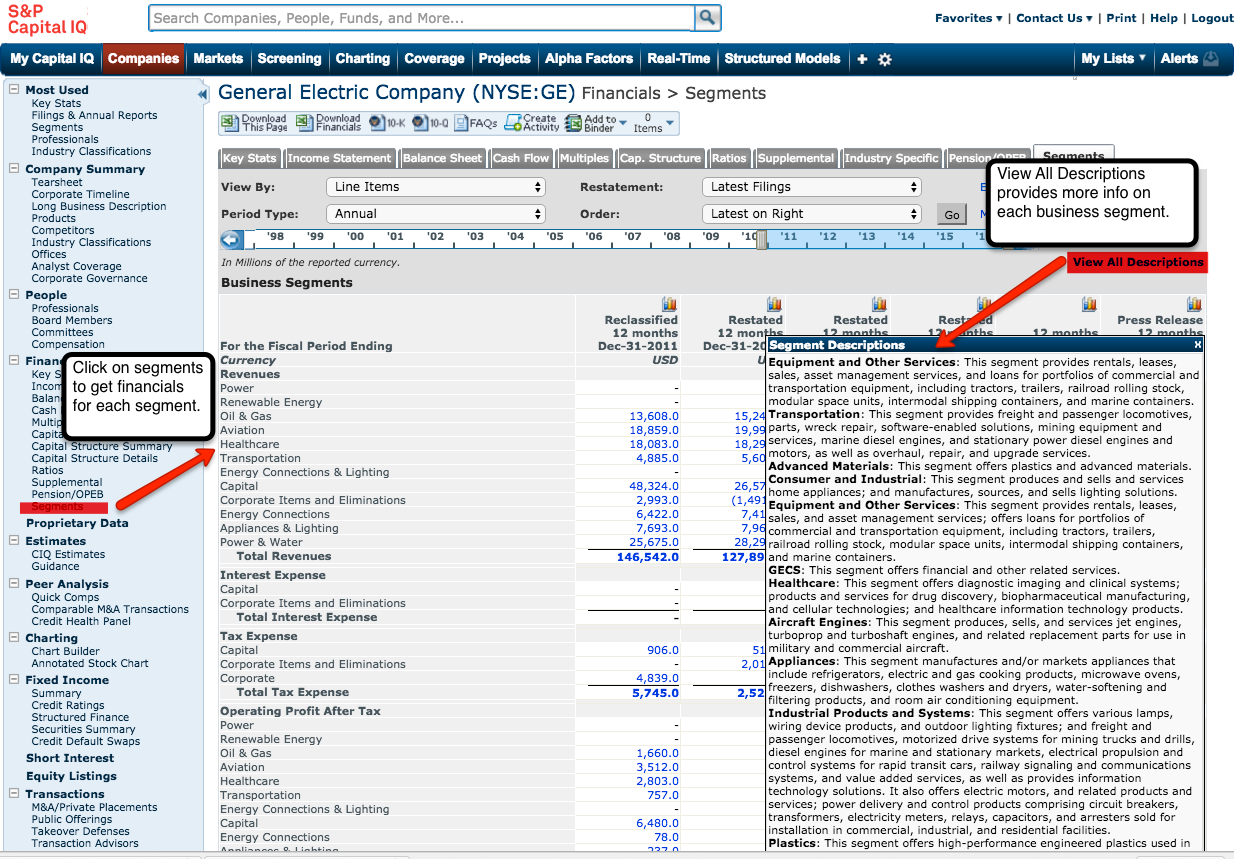
Task: Click the Download Financials Excel icon
Action: 304,122
